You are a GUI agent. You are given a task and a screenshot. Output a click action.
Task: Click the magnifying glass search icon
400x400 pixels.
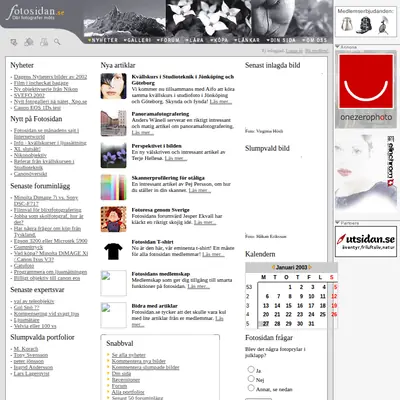click(x=57, y=42)
